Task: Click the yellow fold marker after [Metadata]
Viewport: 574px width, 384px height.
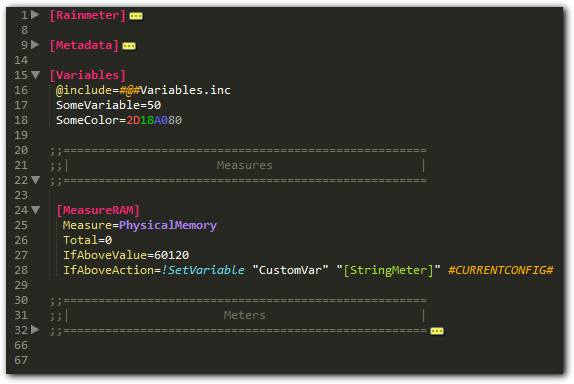Action: pyautogui.click(x=129, y=46)
